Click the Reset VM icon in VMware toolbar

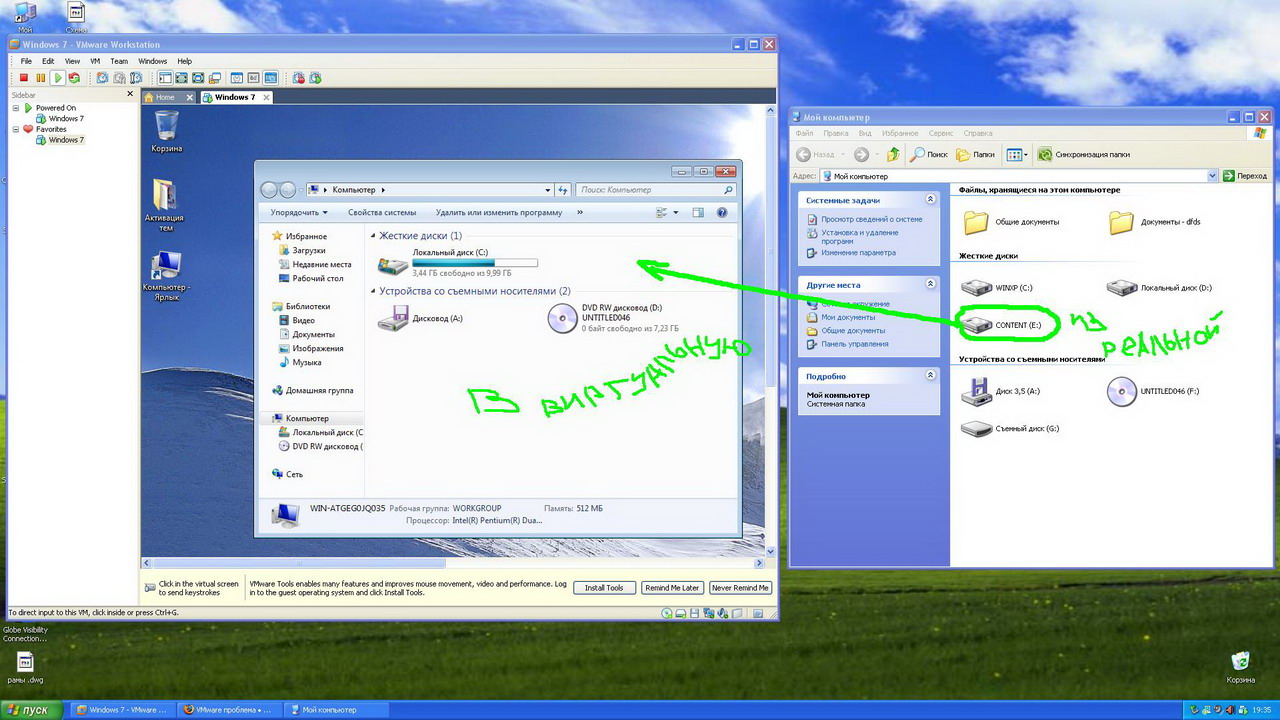[74, 78]
